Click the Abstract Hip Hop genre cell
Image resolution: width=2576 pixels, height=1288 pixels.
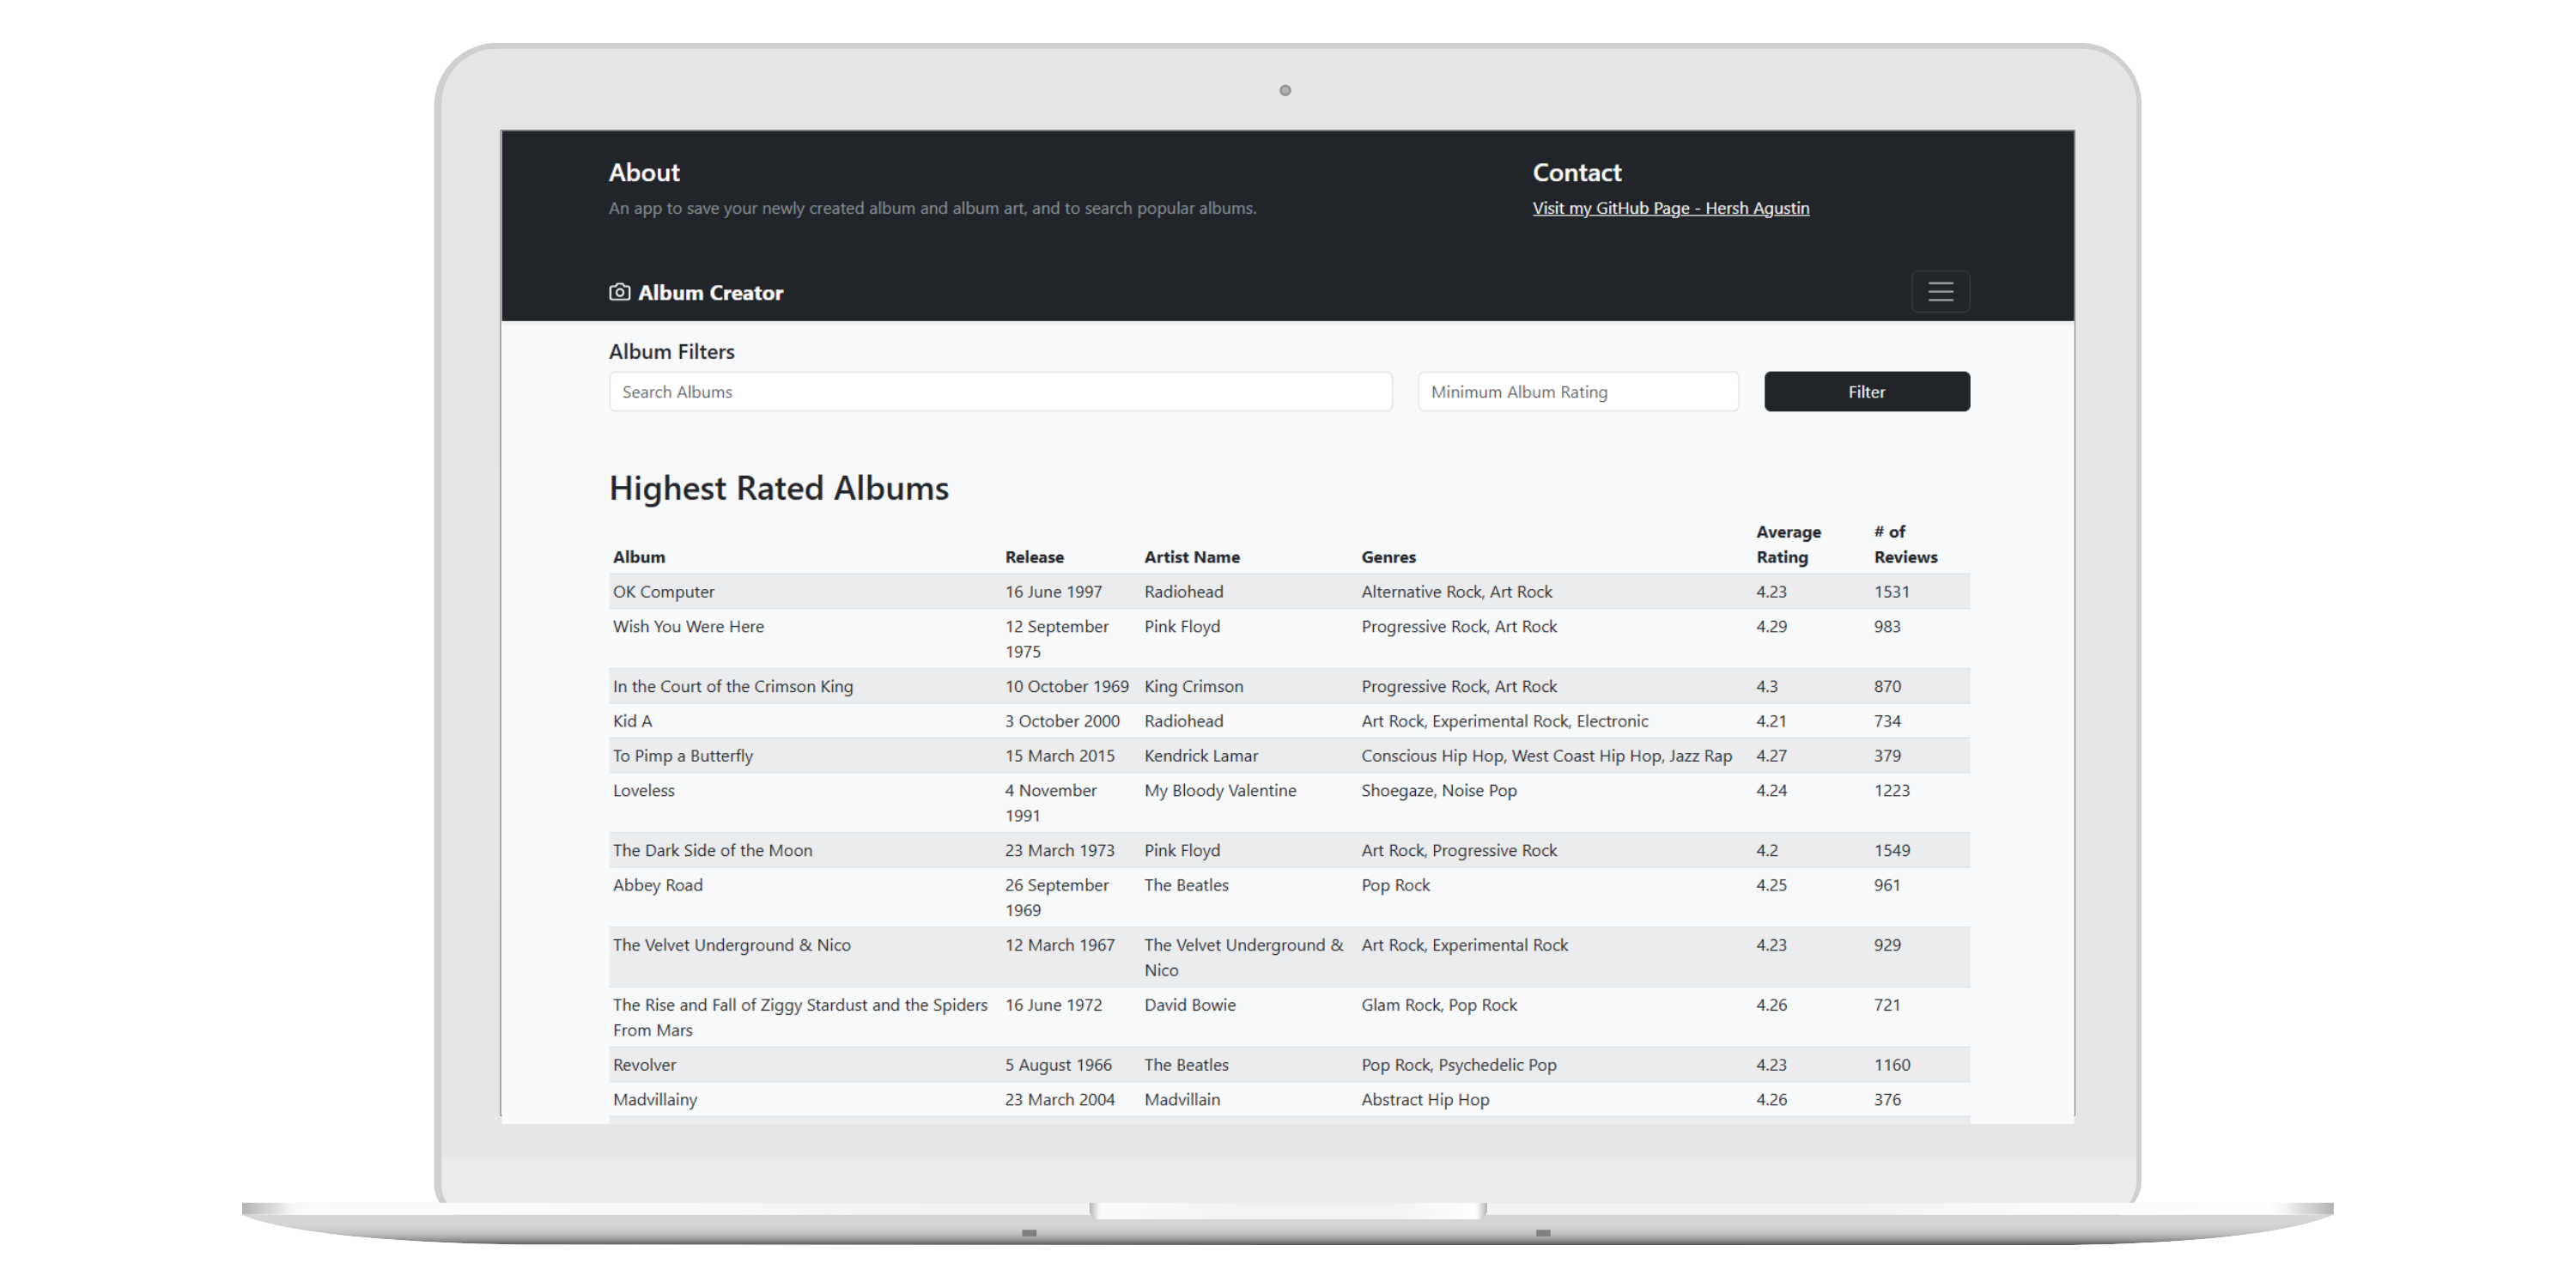coord(1425,1100)
